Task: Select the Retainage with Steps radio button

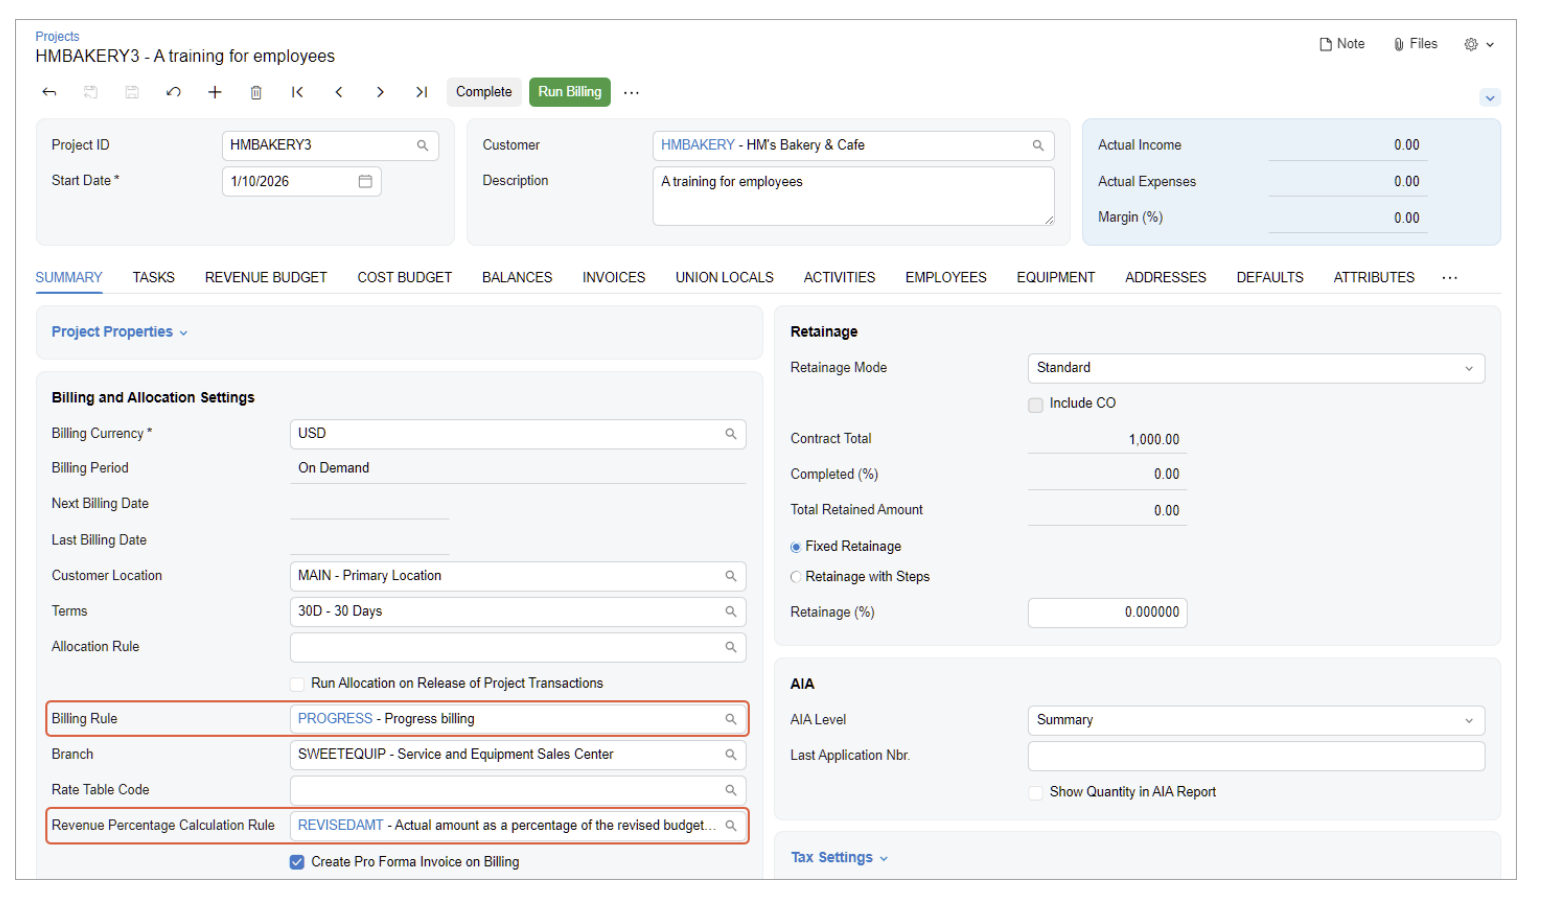Action: click(796, 577)
